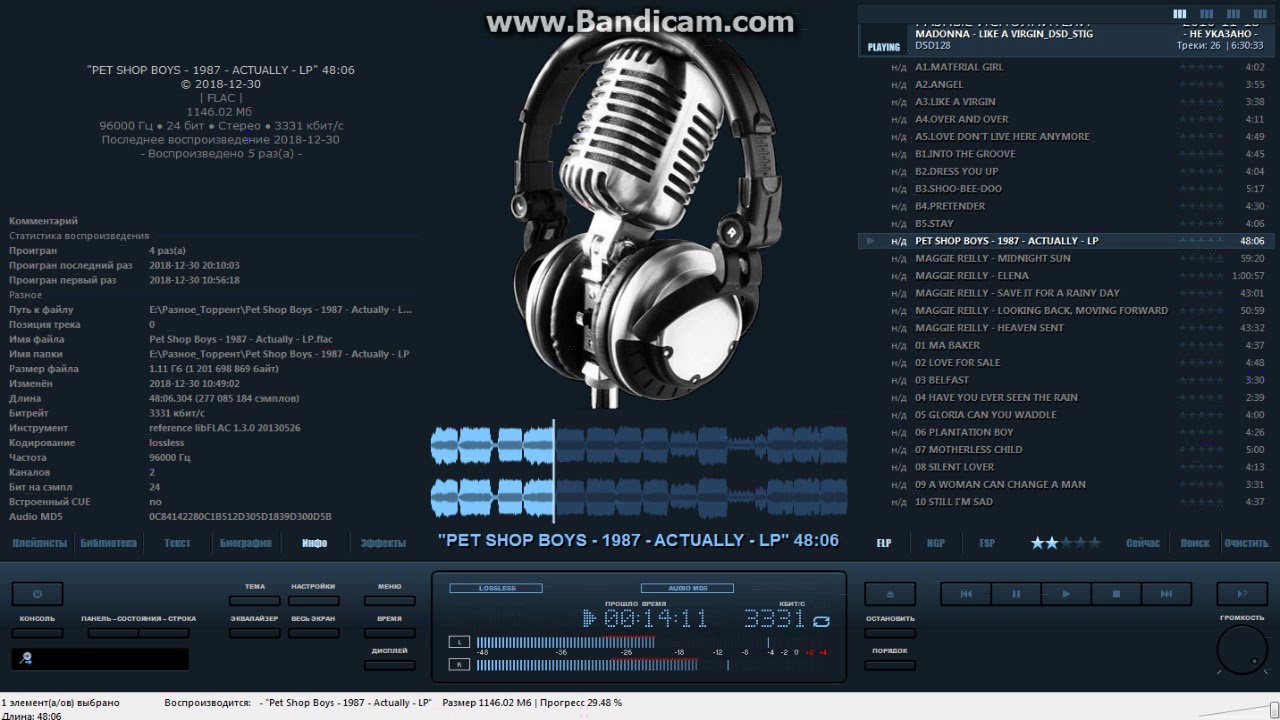Open the Библиотека tab
The width and height of the screenshot is (1280, 720).
point(108,543)
